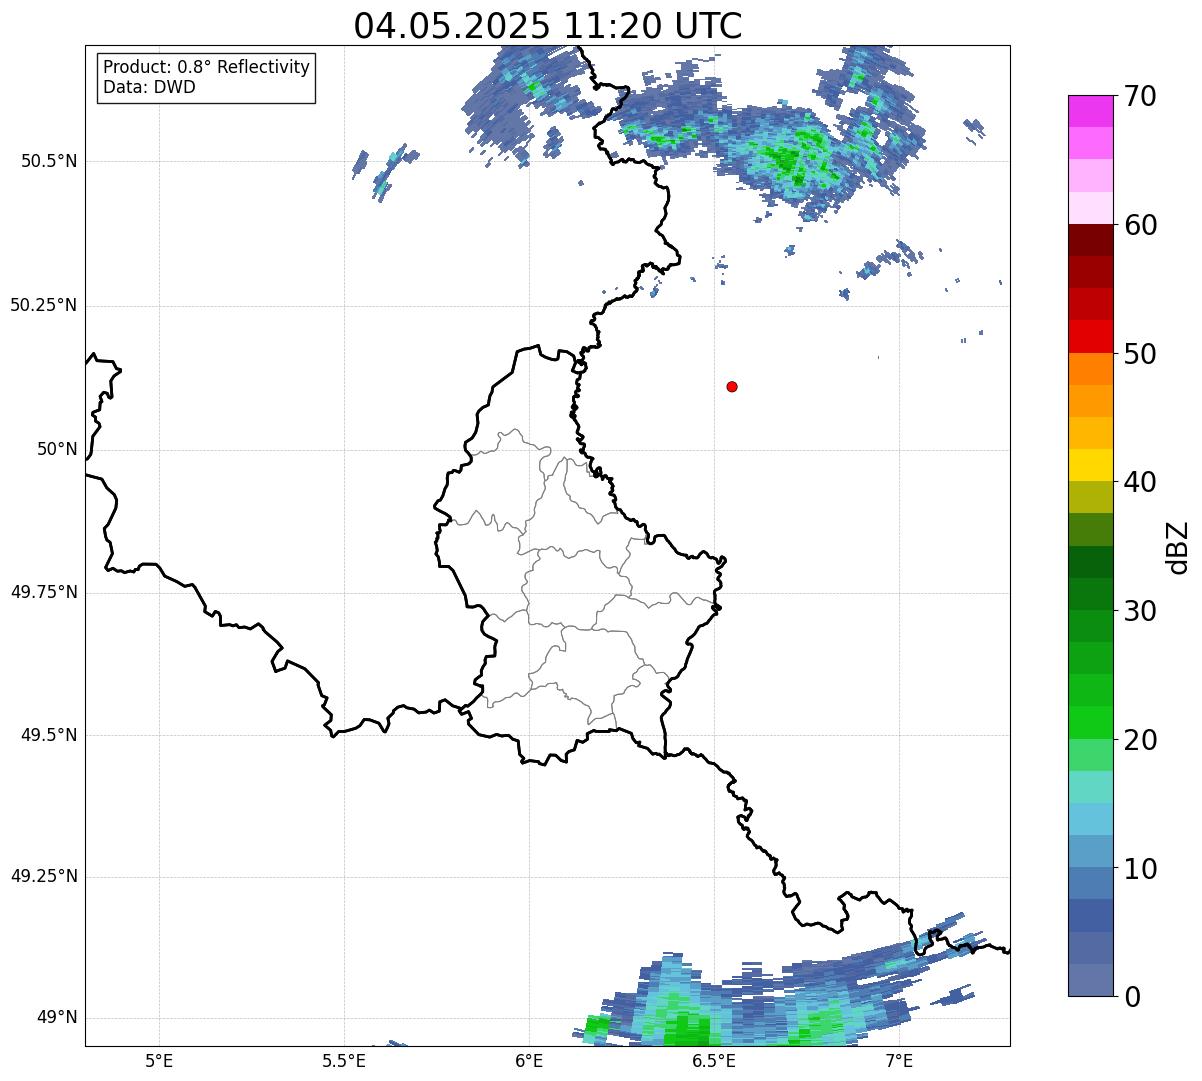Click the orange colorbar segment below 50
Screen dimensions: 1202x1081
pos(1090,369)
